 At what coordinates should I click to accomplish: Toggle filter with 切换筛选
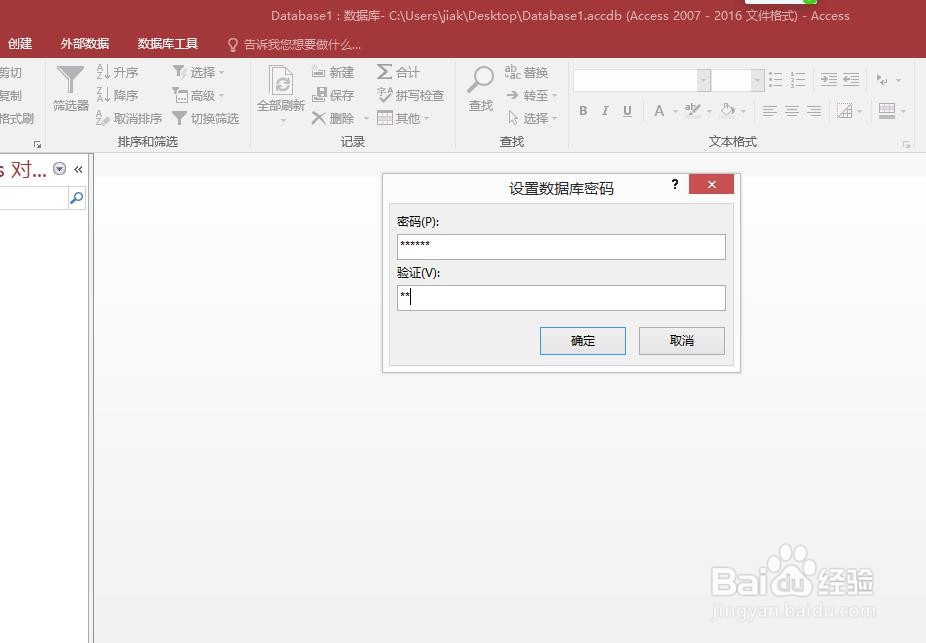pos(206,118)
